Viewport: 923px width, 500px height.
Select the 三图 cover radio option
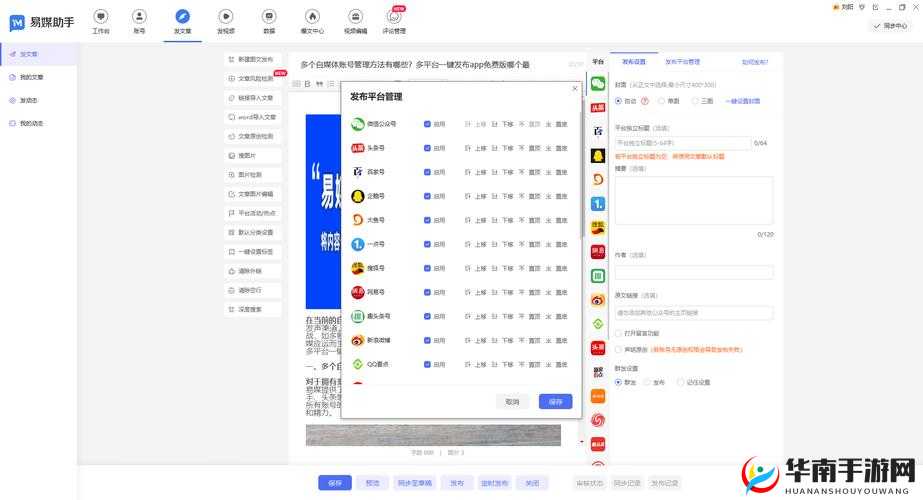tap(695, 101)
